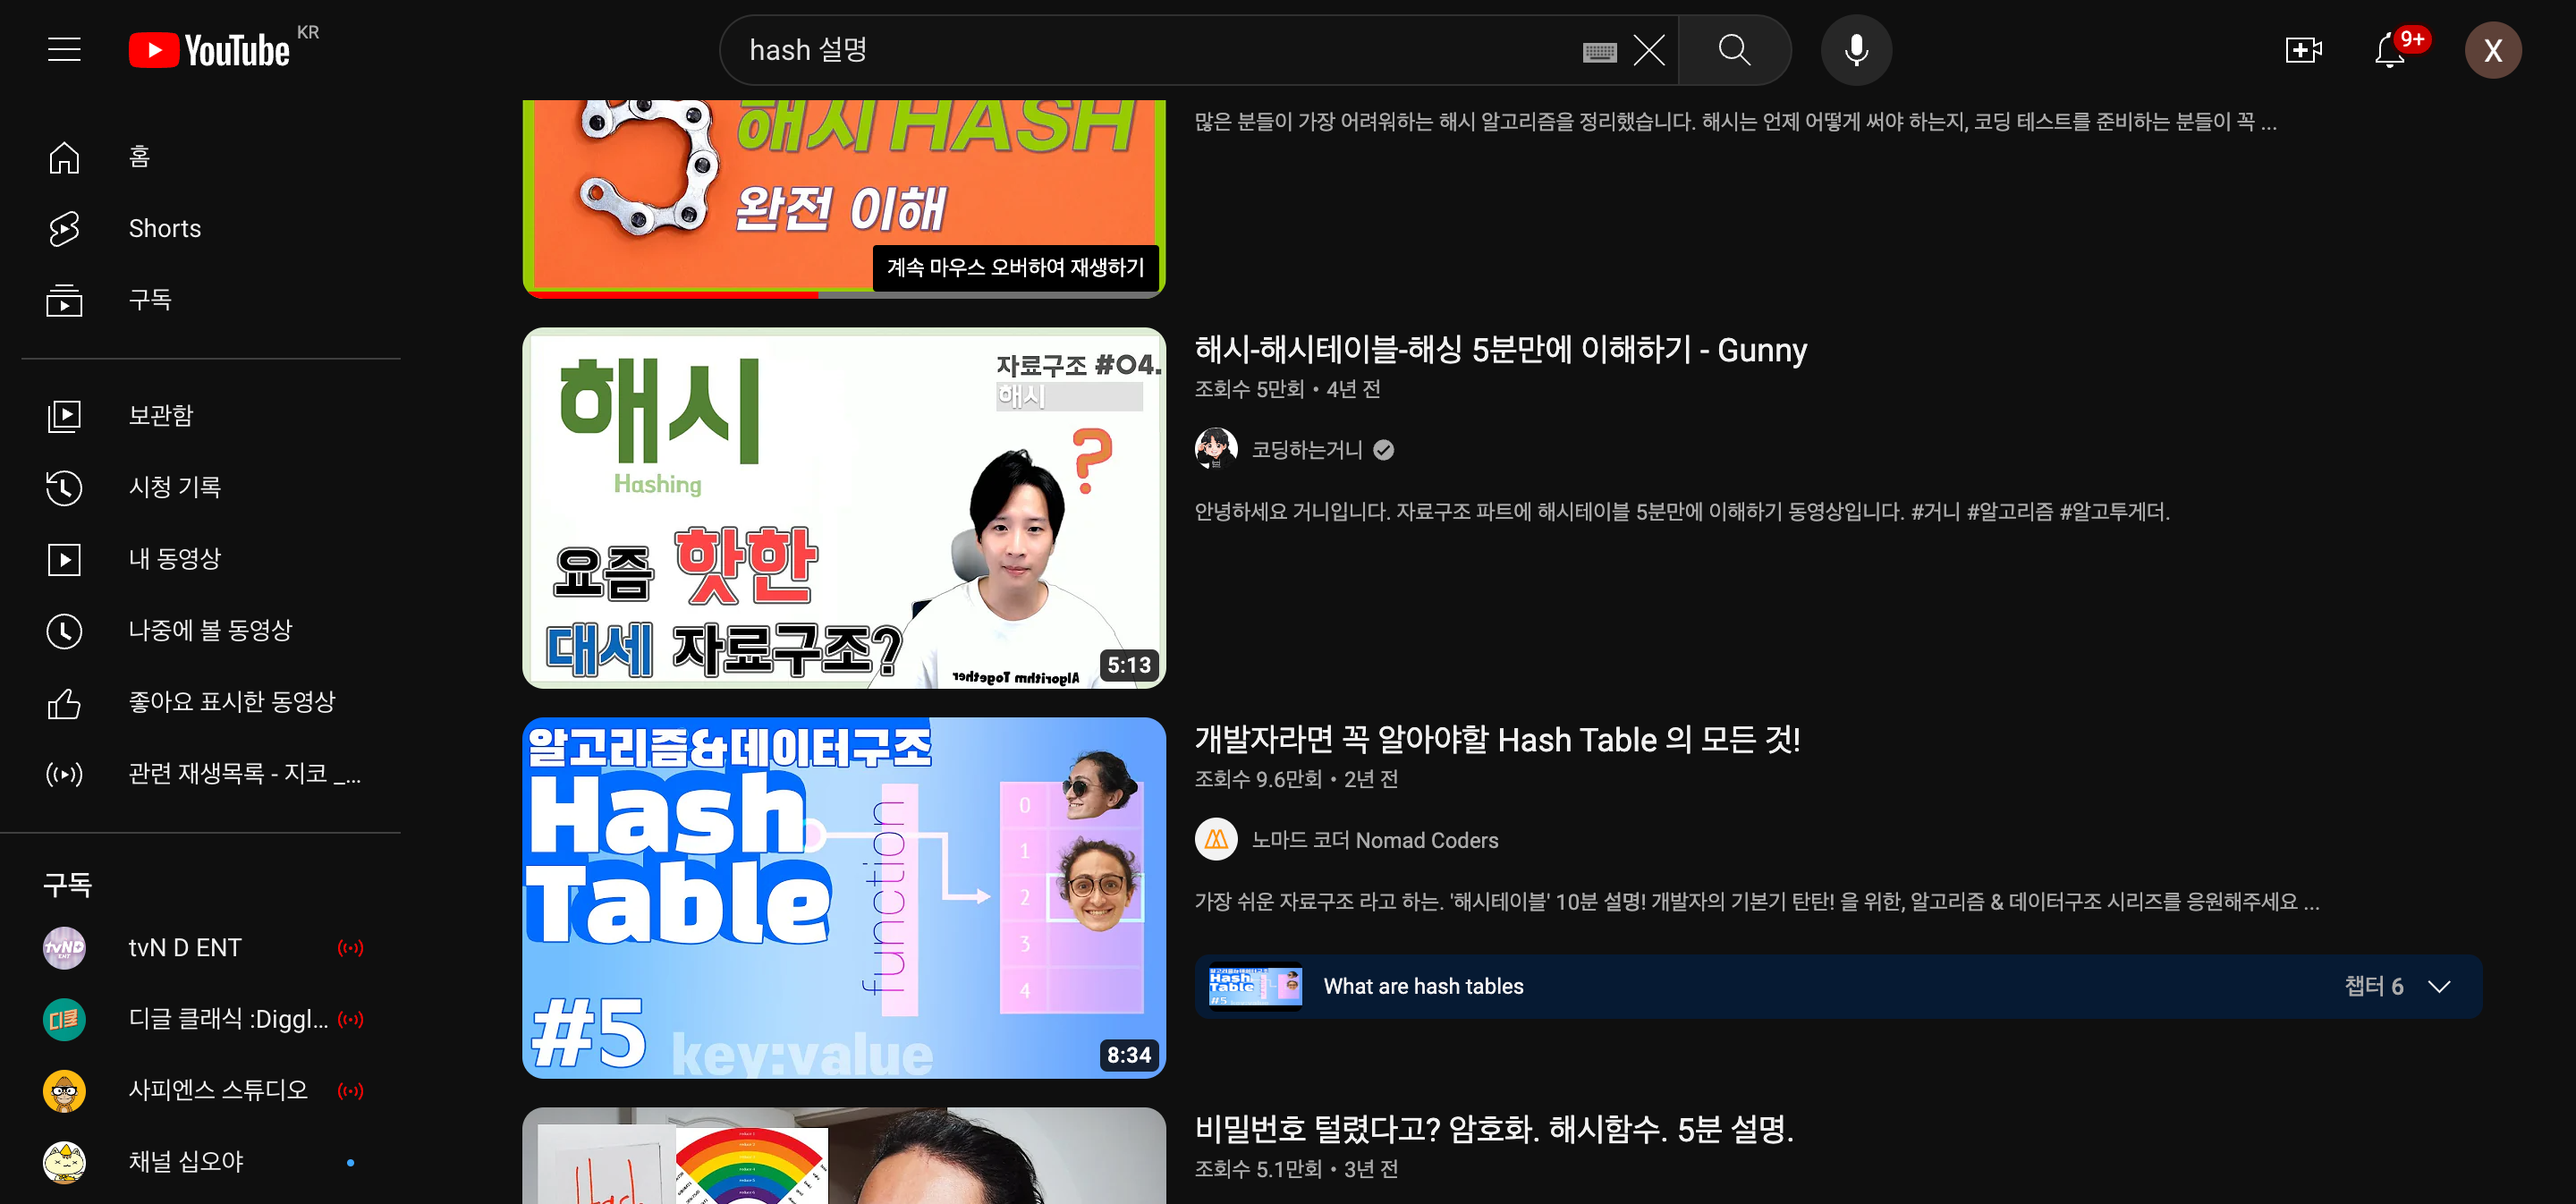The height and width of the screenshot is (1204, 2576).
Task: Open the notifications bell
Action: [x=2389, y=50]
